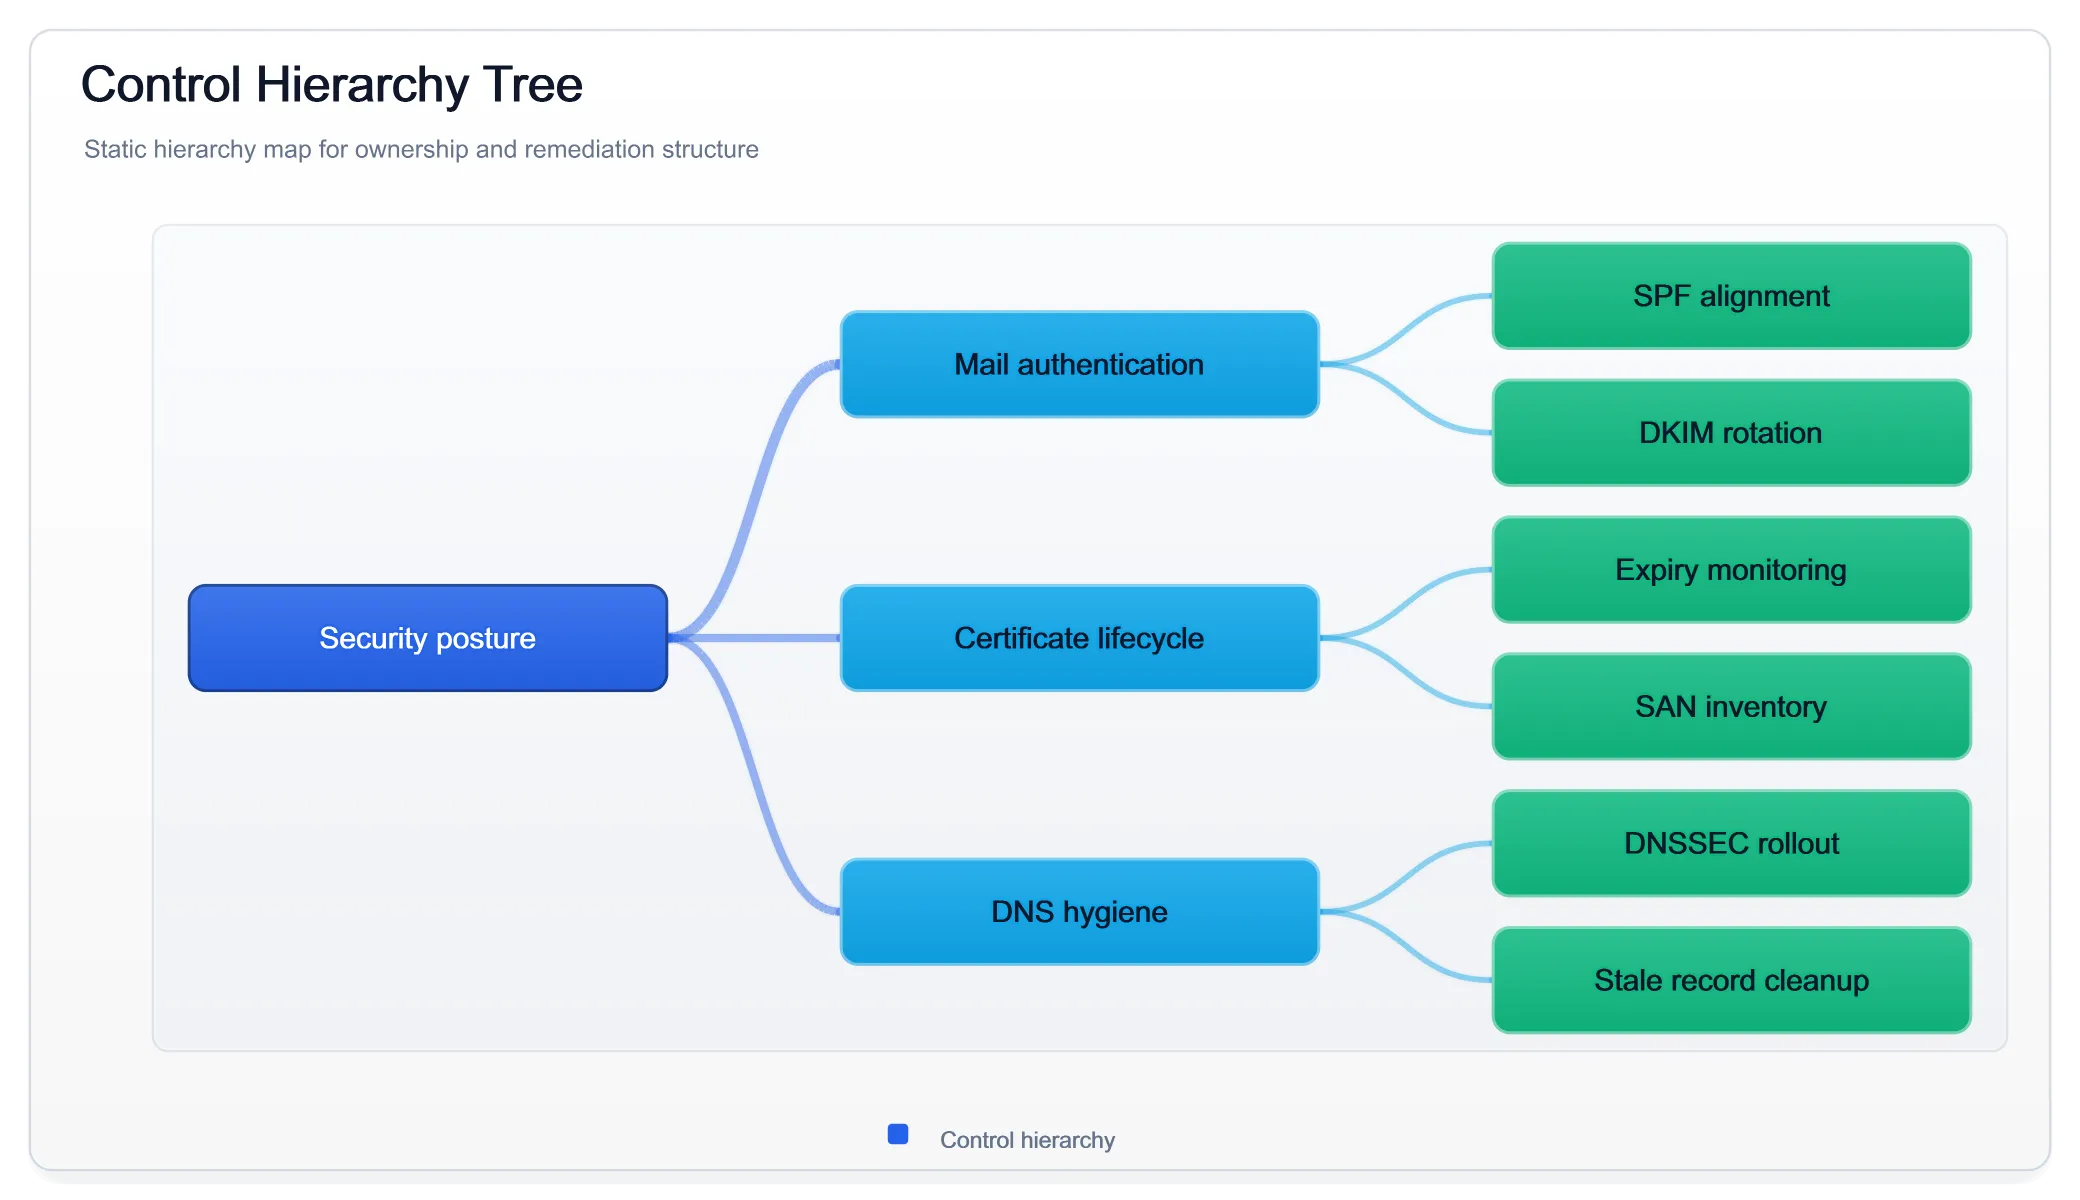Click the Mail authentication node

point(1080,364)
